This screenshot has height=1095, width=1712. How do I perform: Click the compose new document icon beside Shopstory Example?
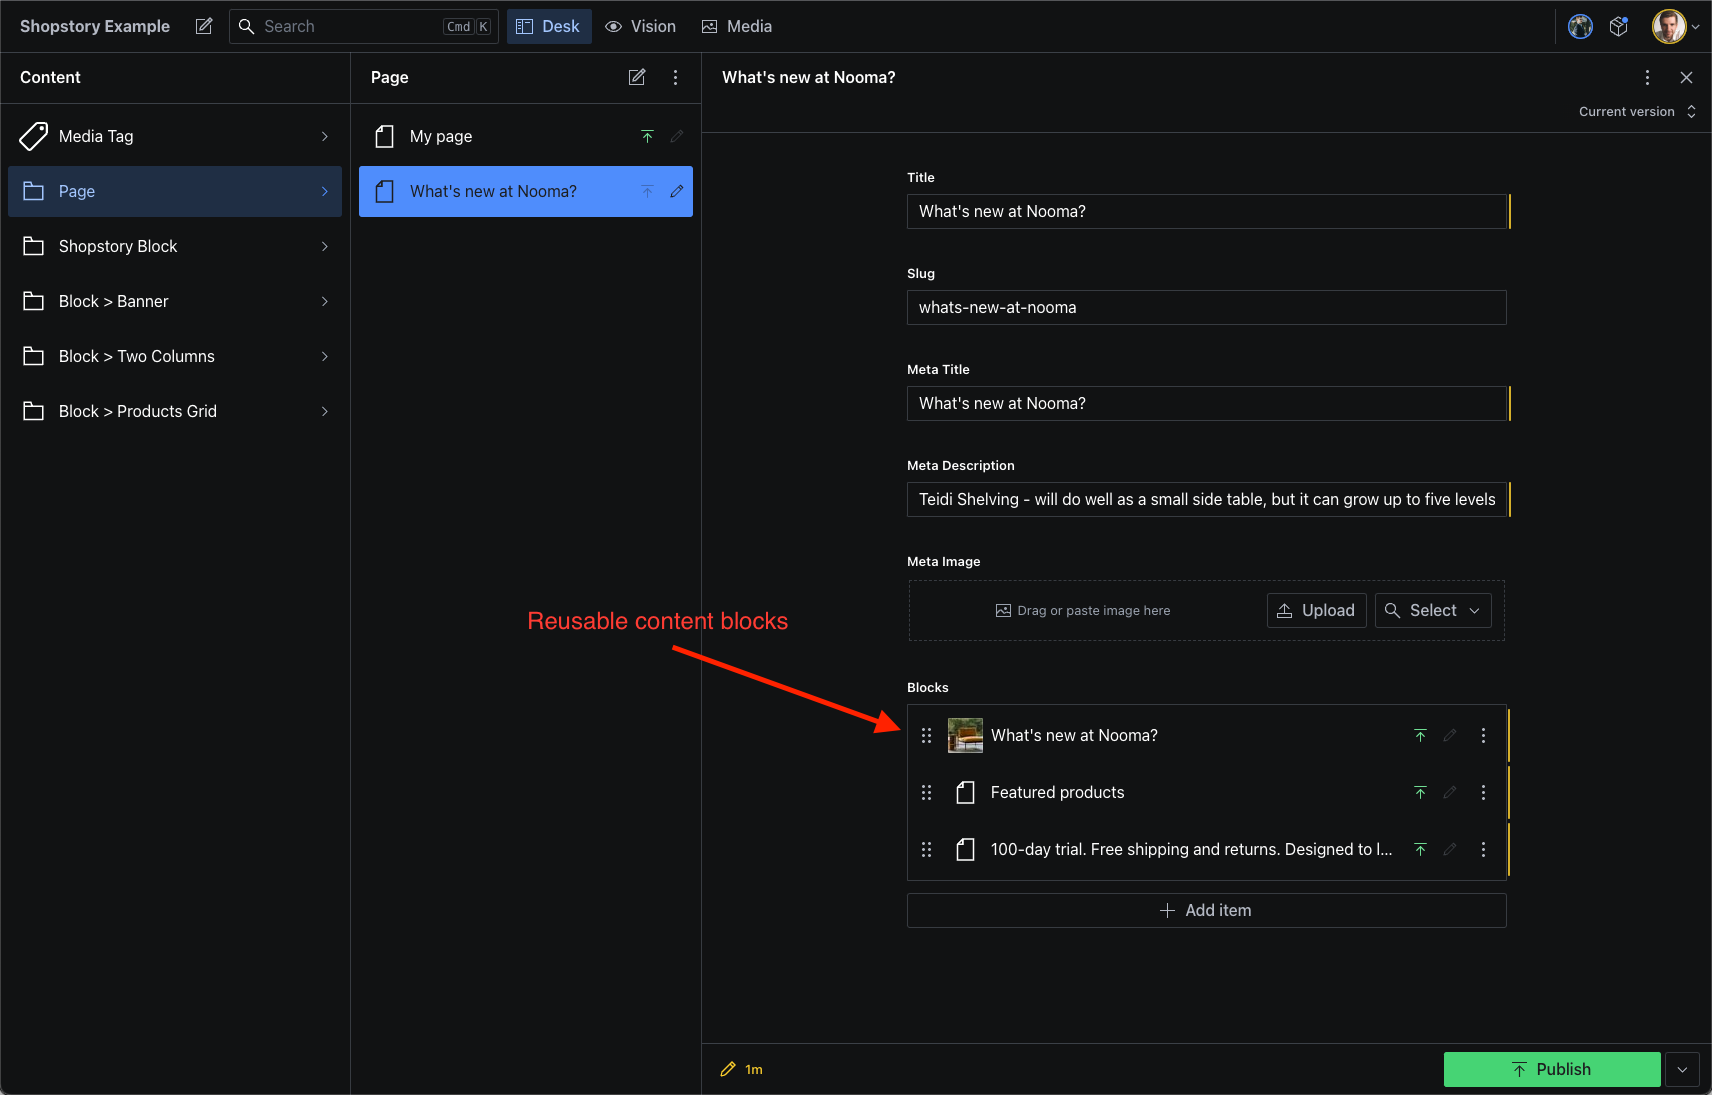point(204,26)
